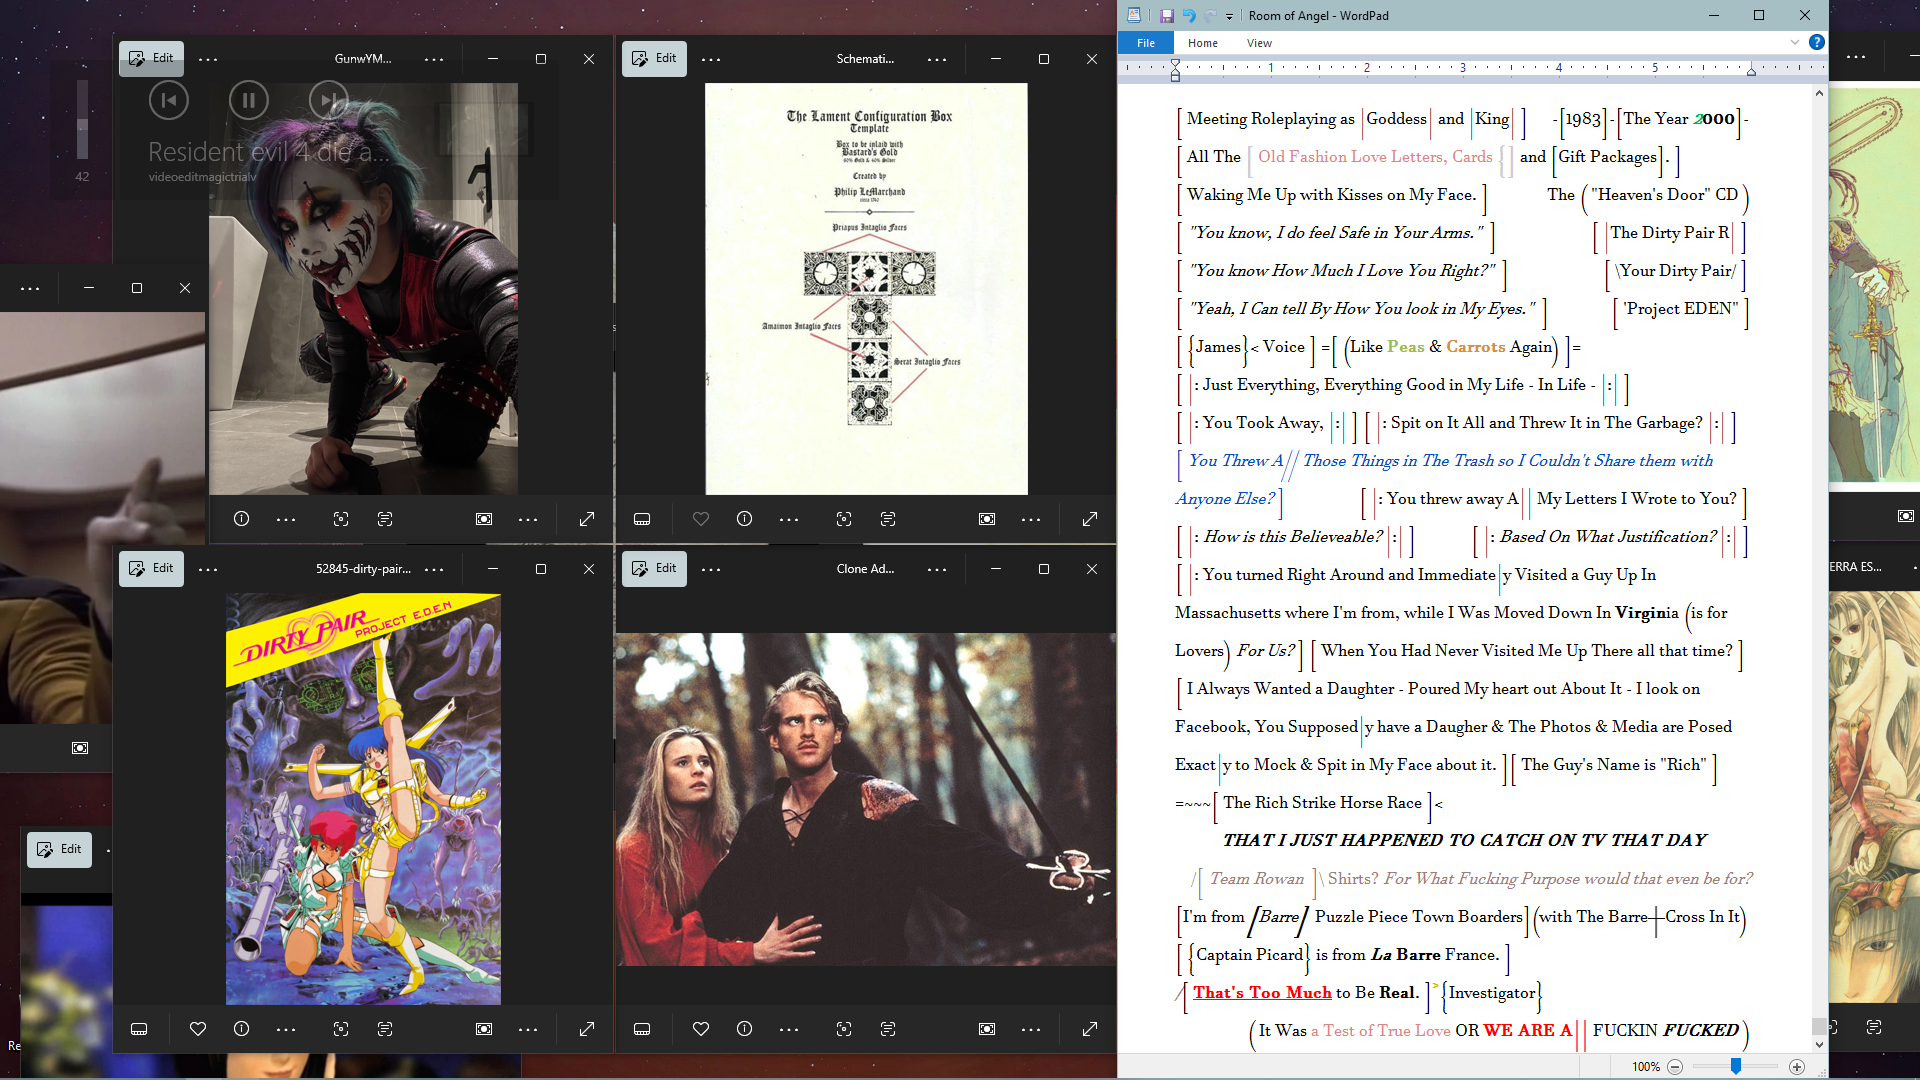
Task: Enter fullscreen in the Clone Ad window
Action: 1090,1029
